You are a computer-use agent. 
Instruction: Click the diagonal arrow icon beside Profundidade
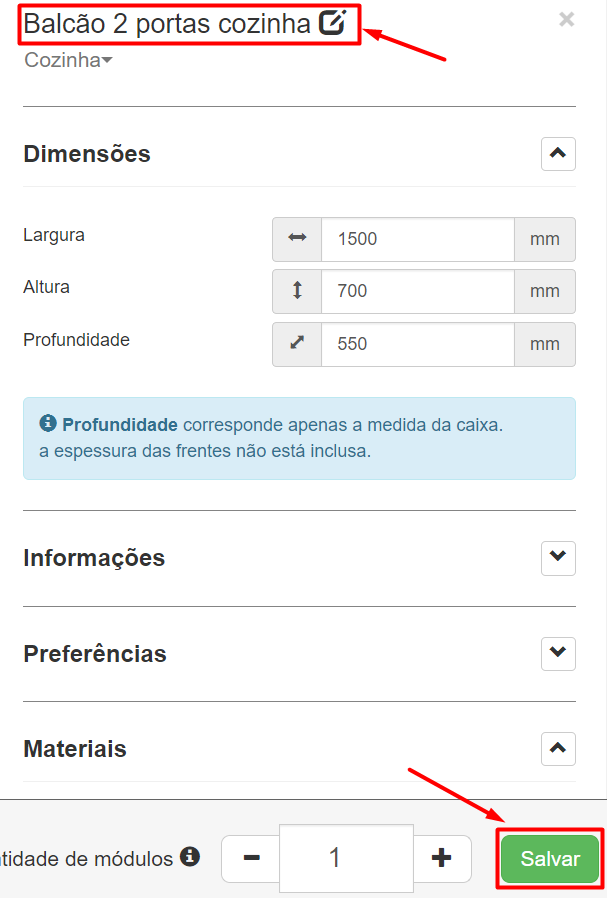(297, 344)
